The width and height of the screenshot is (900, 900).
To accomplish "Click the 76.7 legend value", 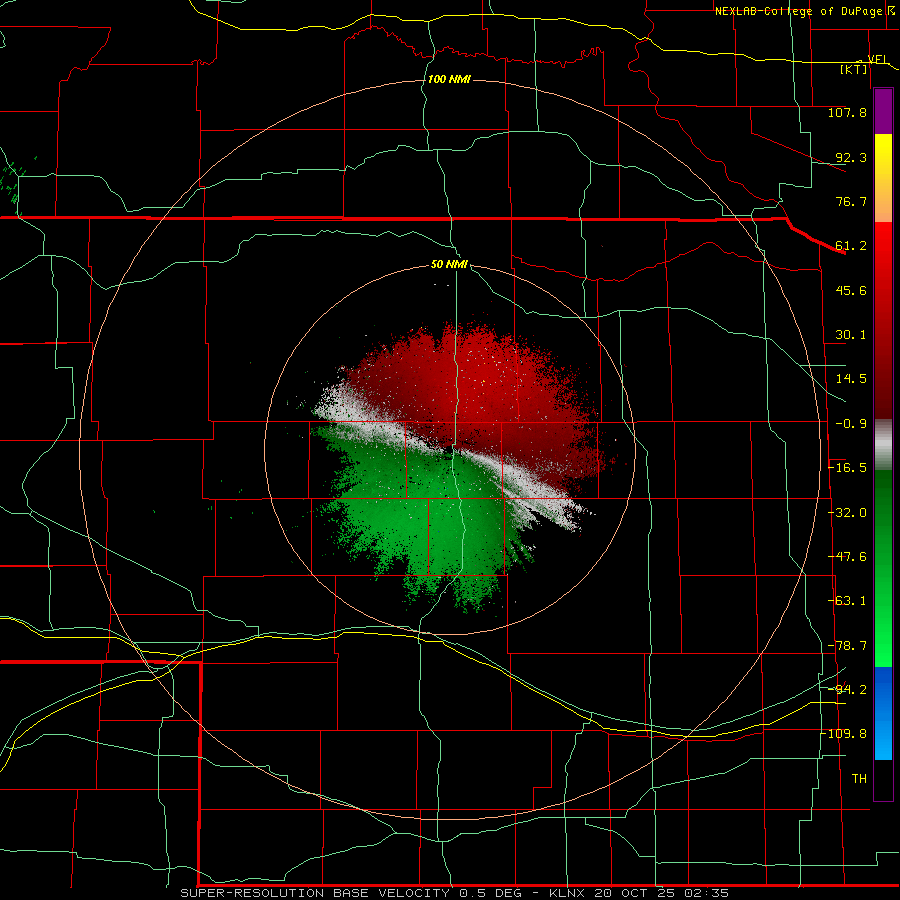I will pos(851,201).
